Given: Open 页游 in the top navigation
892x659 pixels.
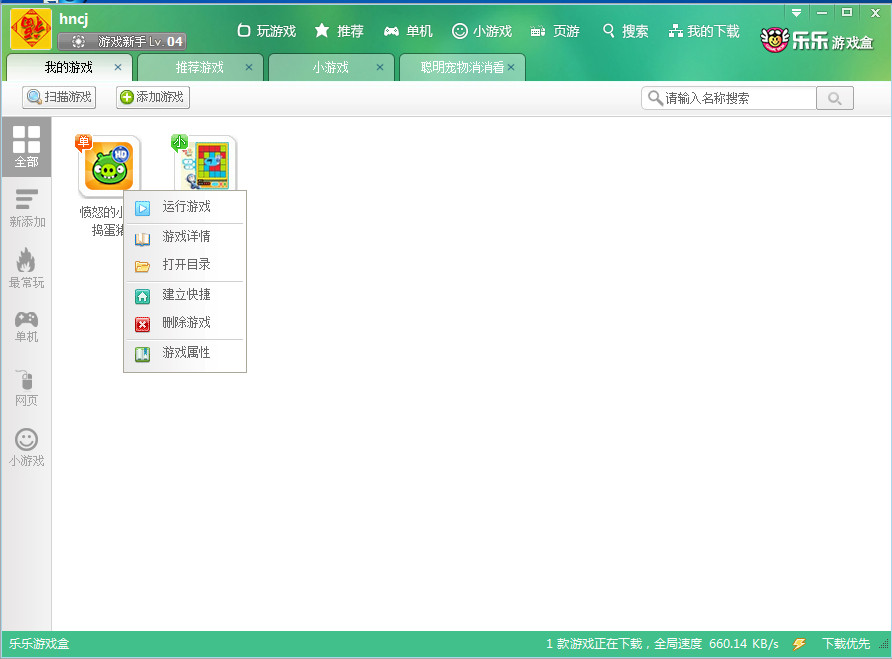Looking at the screenshot, I should (x=555, y=31).
